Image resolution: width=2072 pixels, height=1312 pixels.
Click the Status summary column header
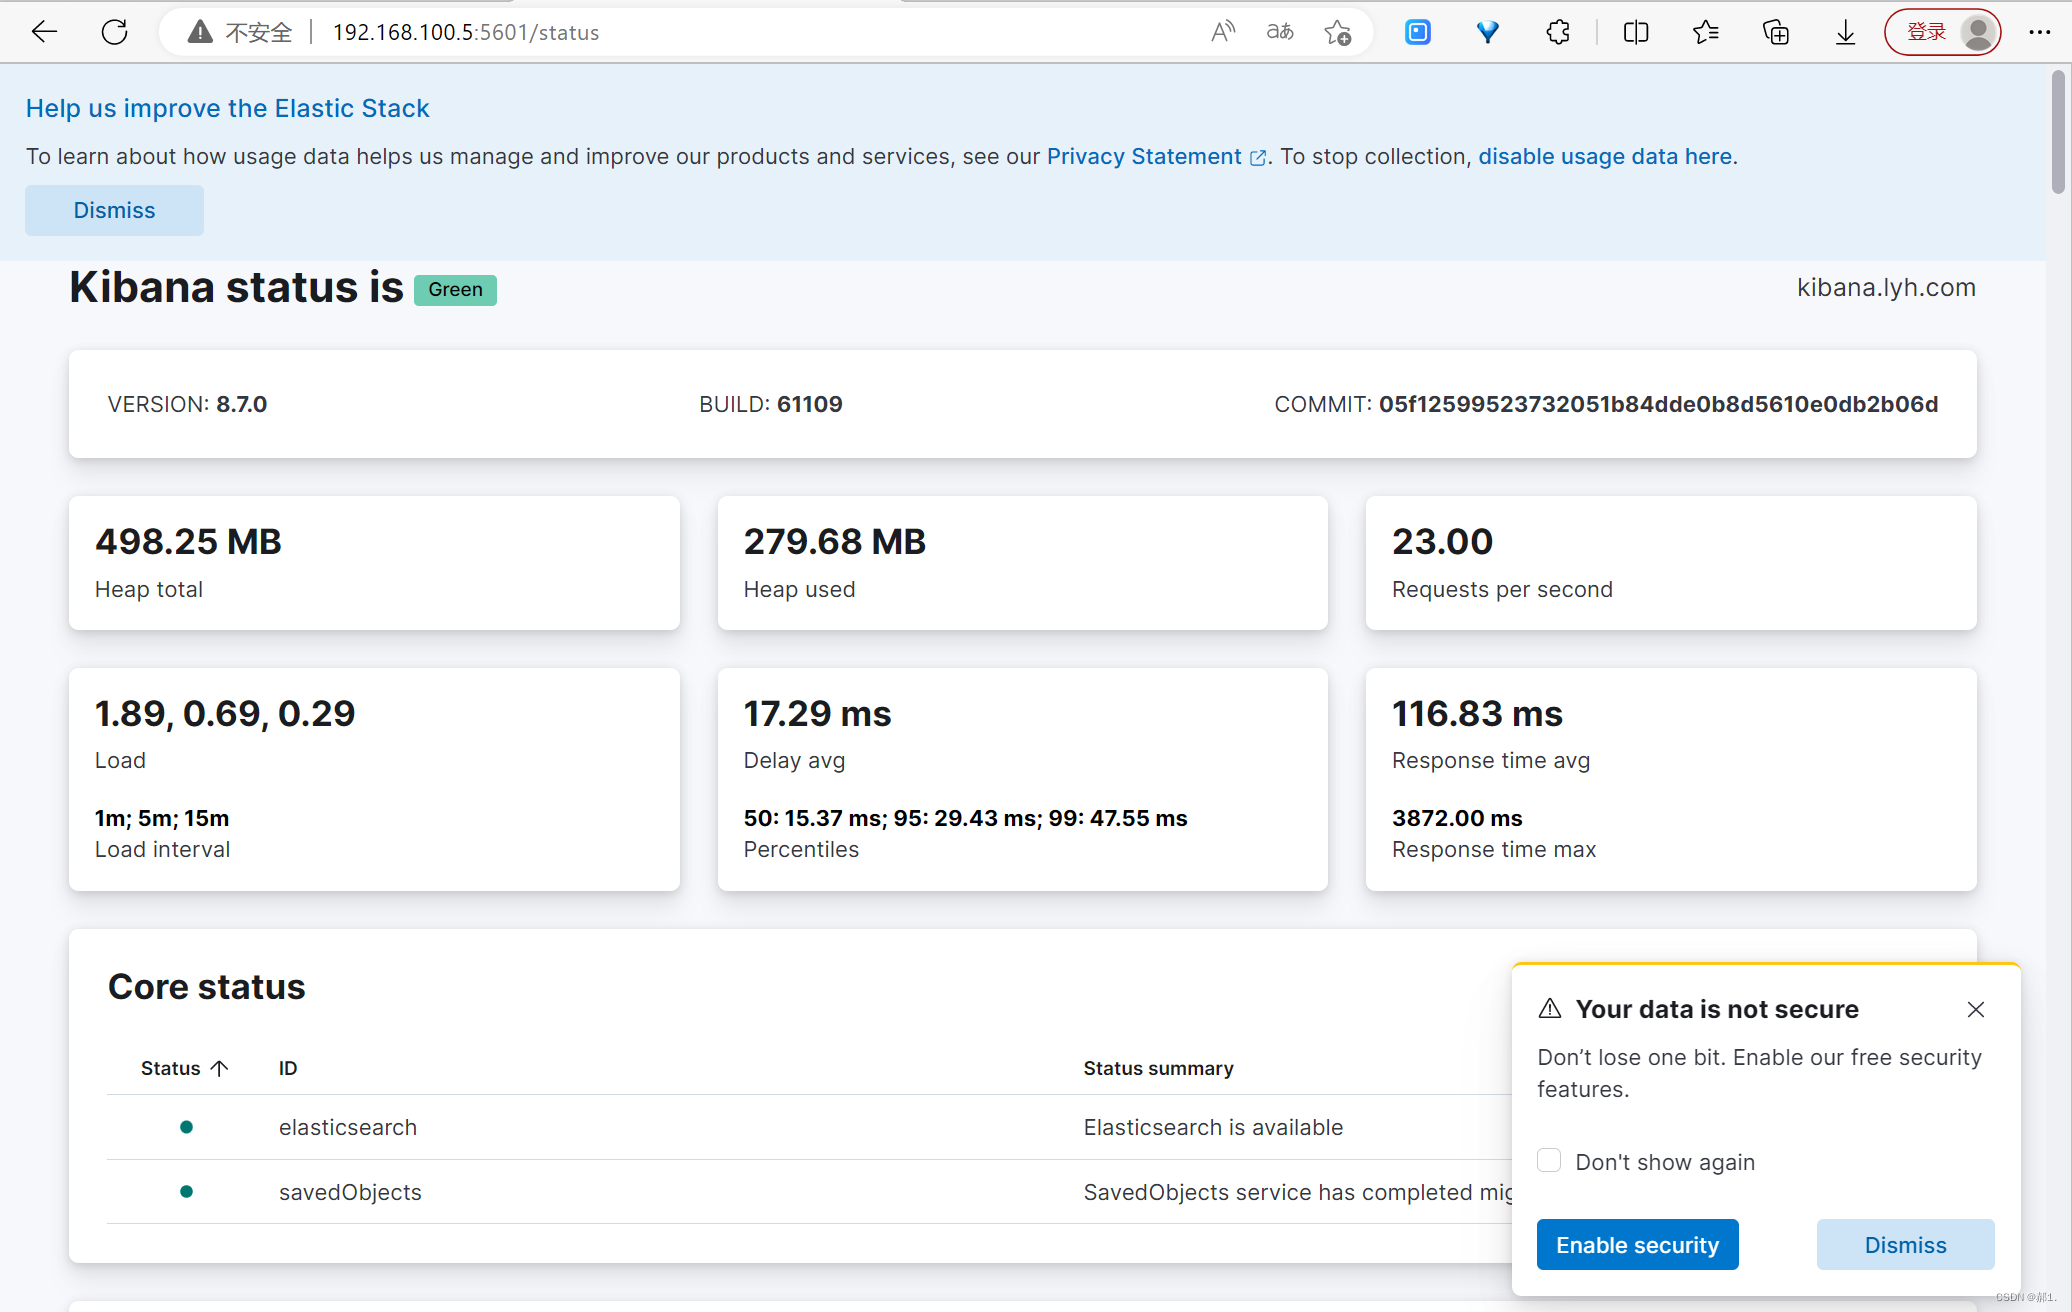pos(1158,1068)
